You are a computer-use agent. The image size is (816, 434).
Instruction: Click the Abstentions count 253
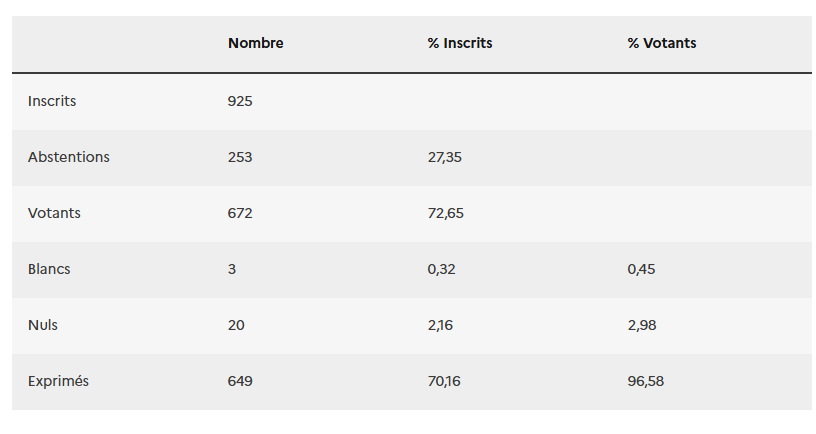240,157
